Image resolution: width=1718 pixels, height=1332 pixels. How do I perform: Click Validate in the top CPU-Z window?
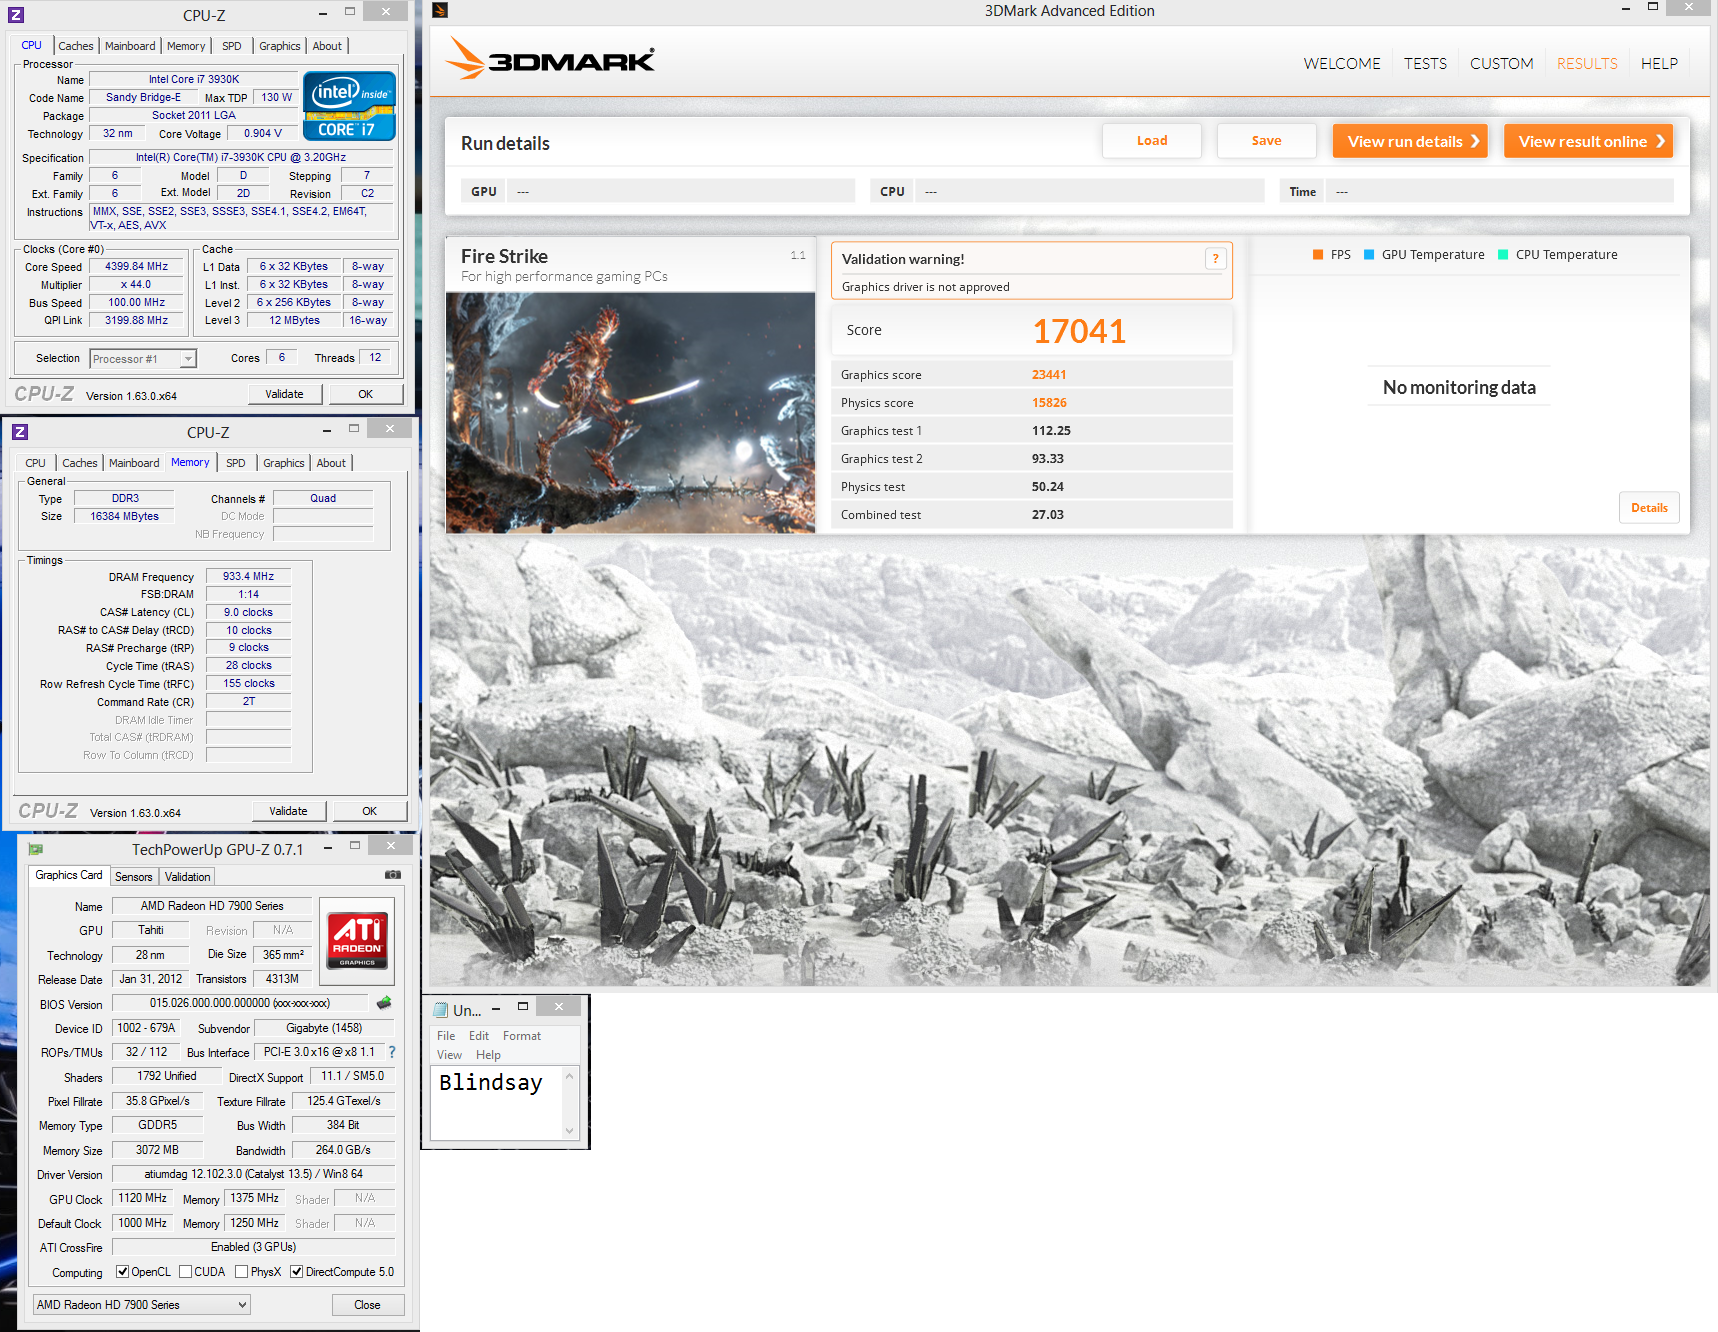tap(285, 394)
